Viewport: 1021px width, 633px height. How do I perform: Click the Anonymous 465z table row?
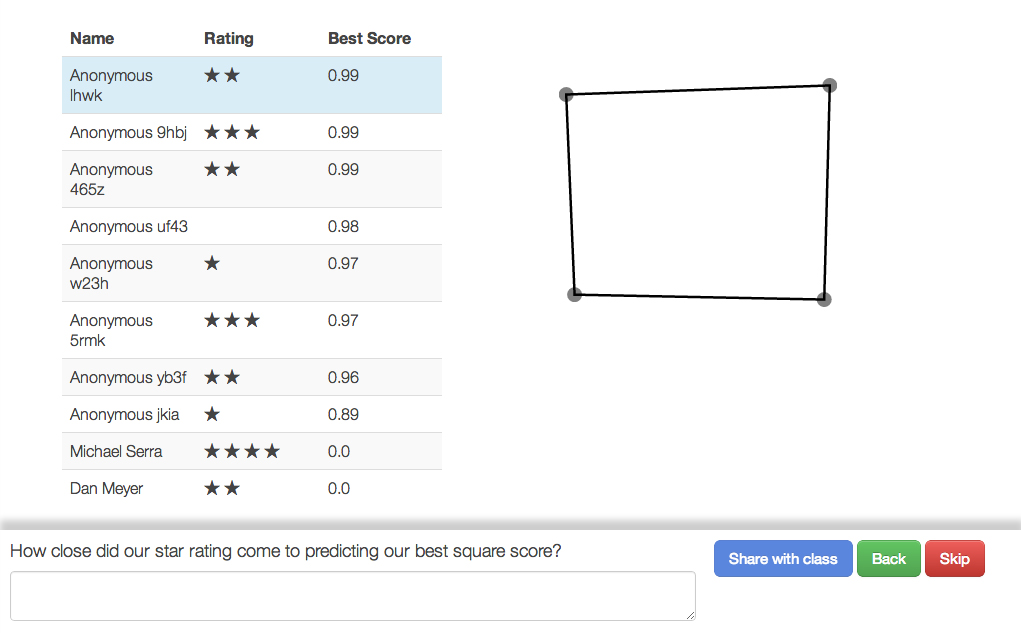click(251, 179)
